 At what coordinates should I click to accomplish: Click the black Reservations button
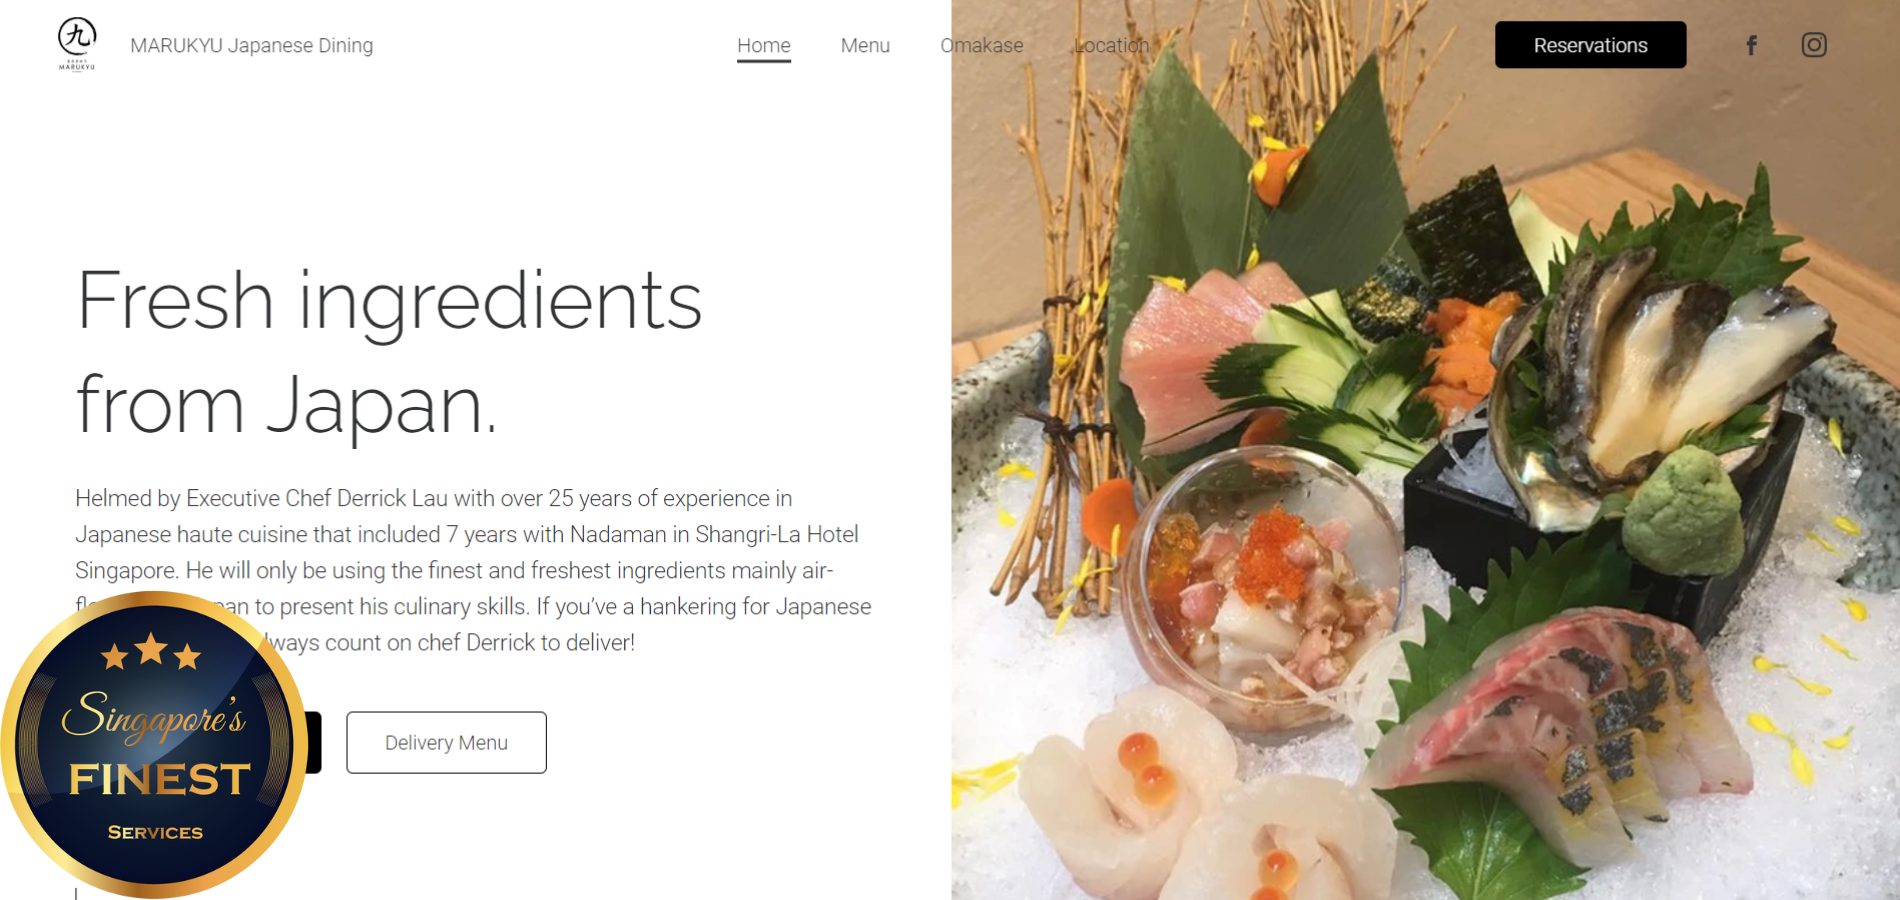(1590, 45)
